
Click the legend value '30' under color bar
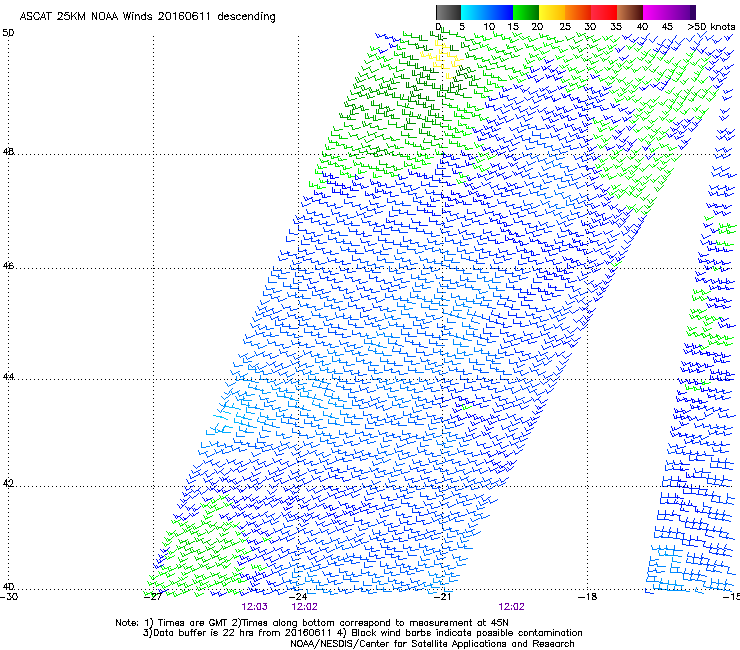click(590, 27)
